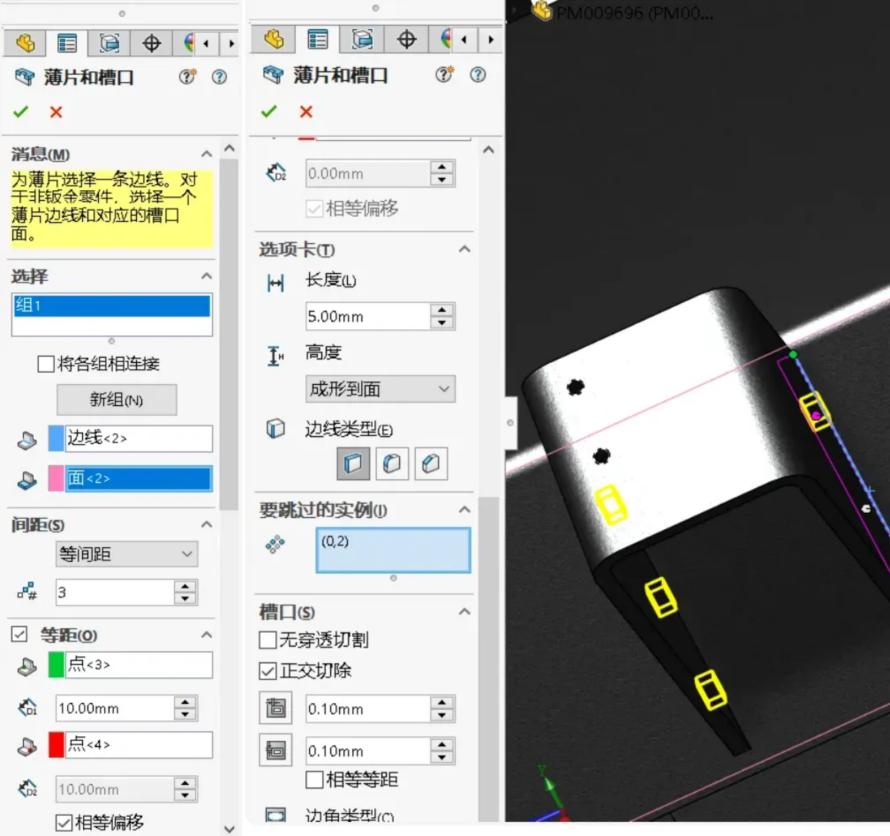Click the tab edge selection icon

(x=27, y=439)
